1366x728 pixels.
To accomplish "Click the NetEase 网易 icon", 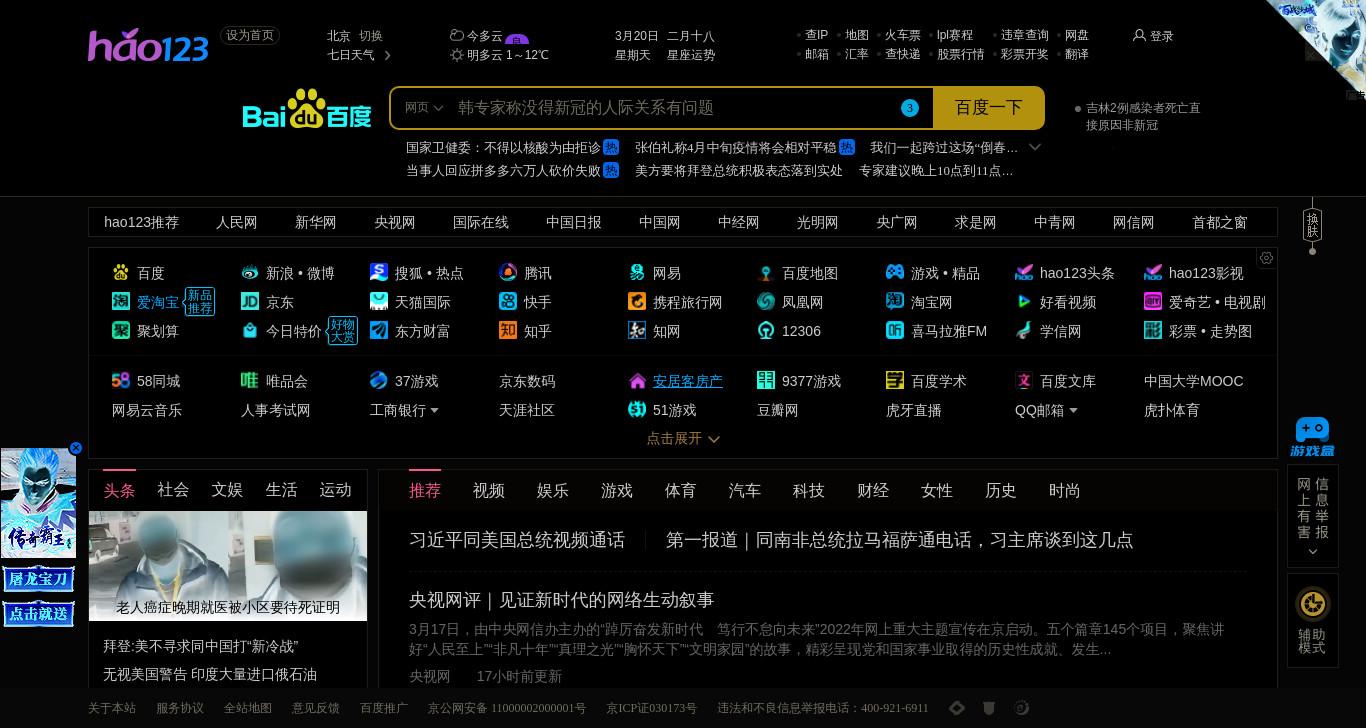I will coord(637,272).
